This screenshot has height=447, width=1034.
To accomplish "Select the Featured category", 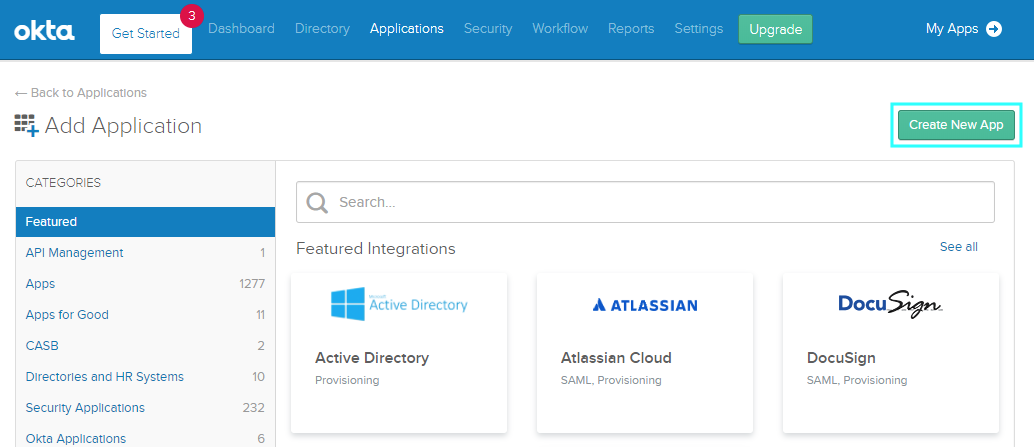I will (145, 222).
